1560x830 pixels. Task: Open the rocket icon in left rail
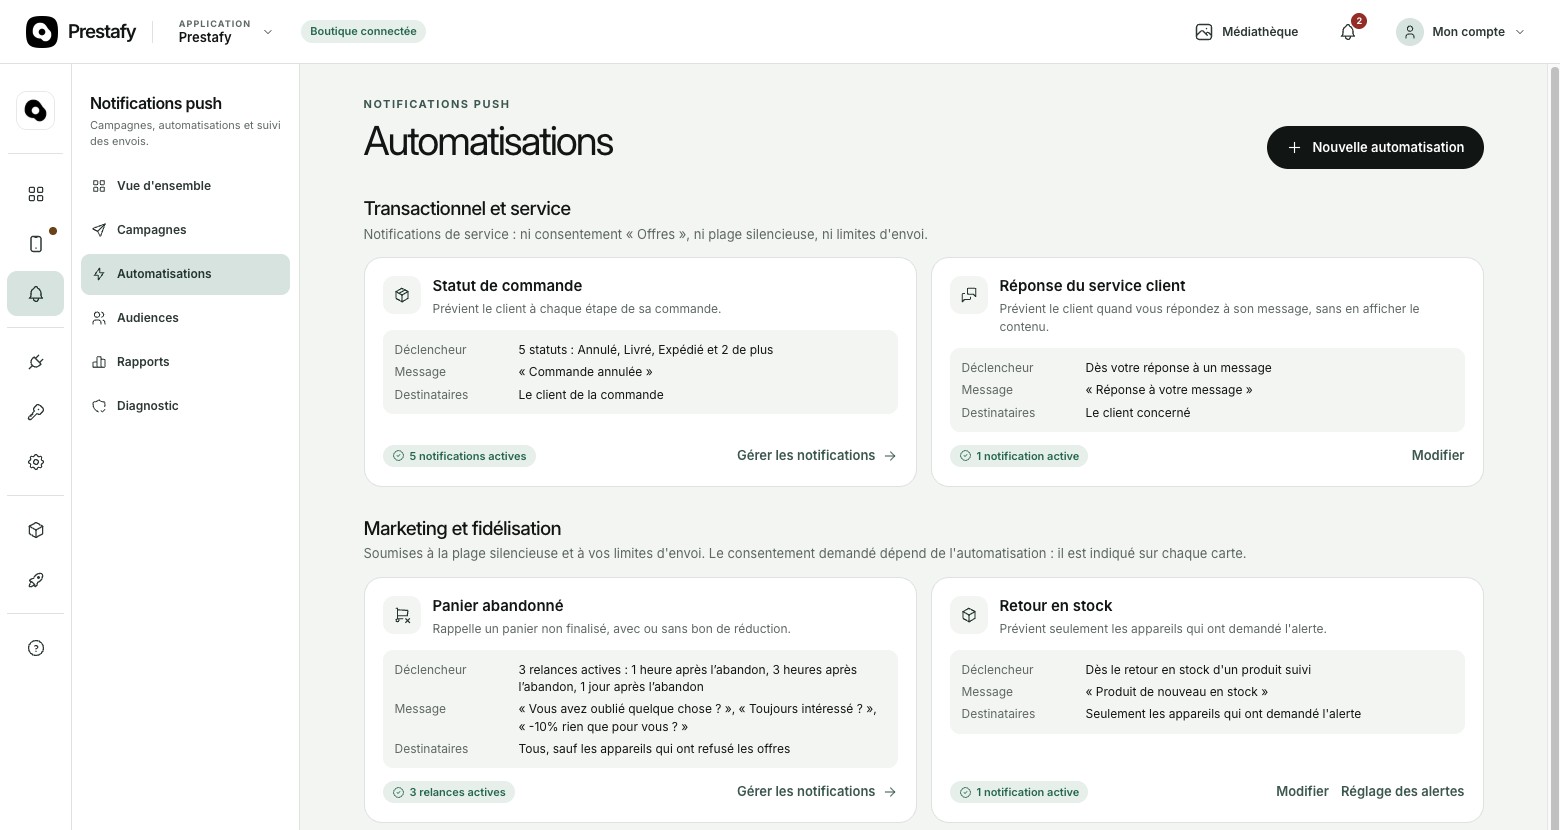(x=36, y=580)
